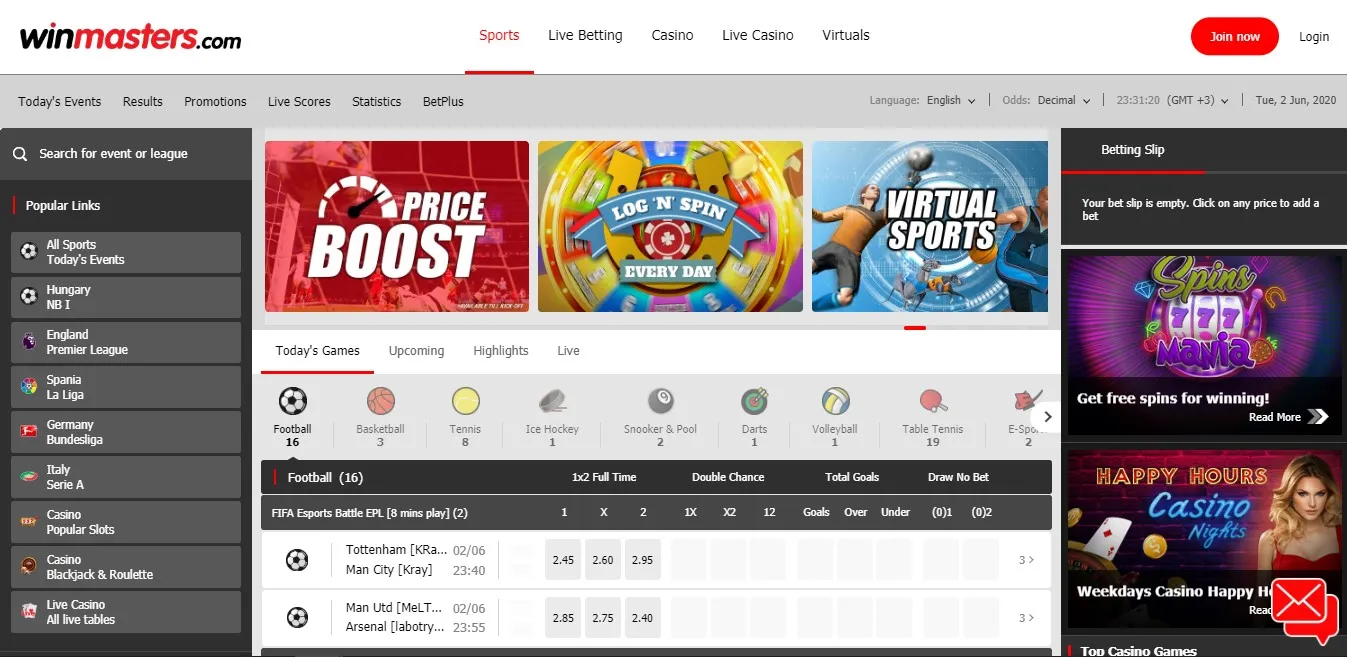
Task: Open the Casino main tab
Action: [672, 35]
